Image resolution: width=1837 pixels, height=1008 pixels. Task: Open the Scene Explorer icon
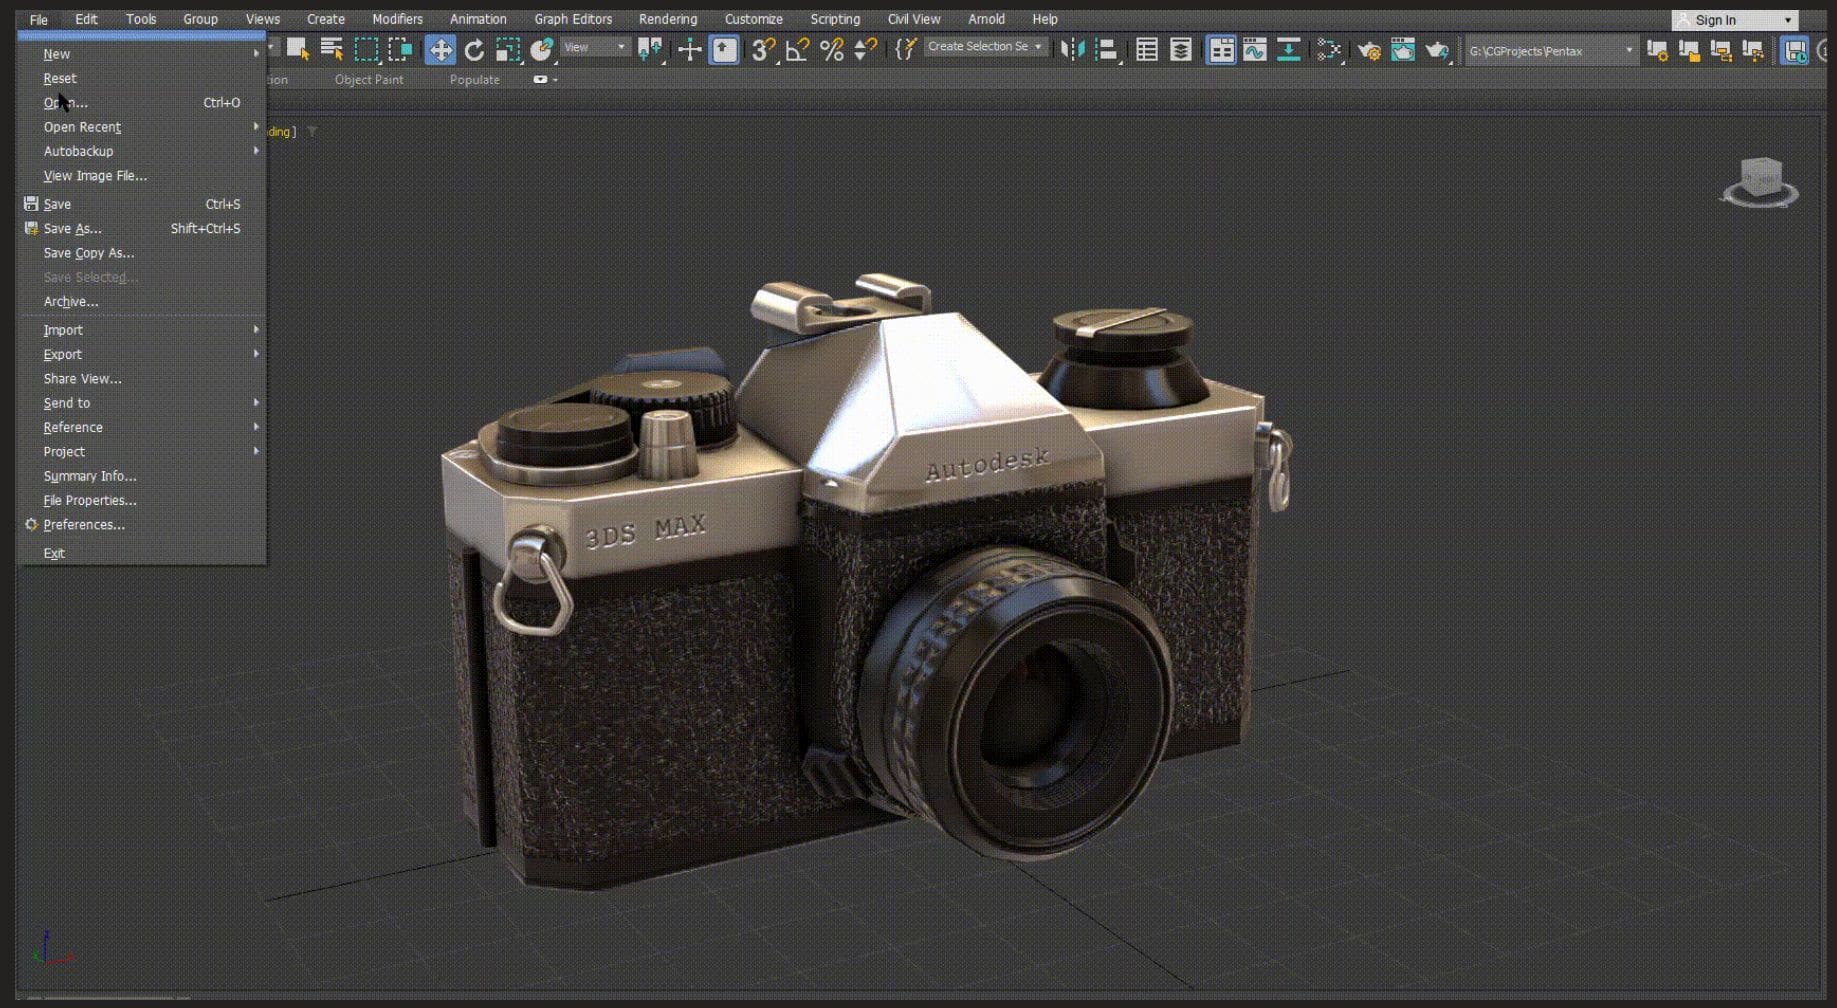(1147, 49)
